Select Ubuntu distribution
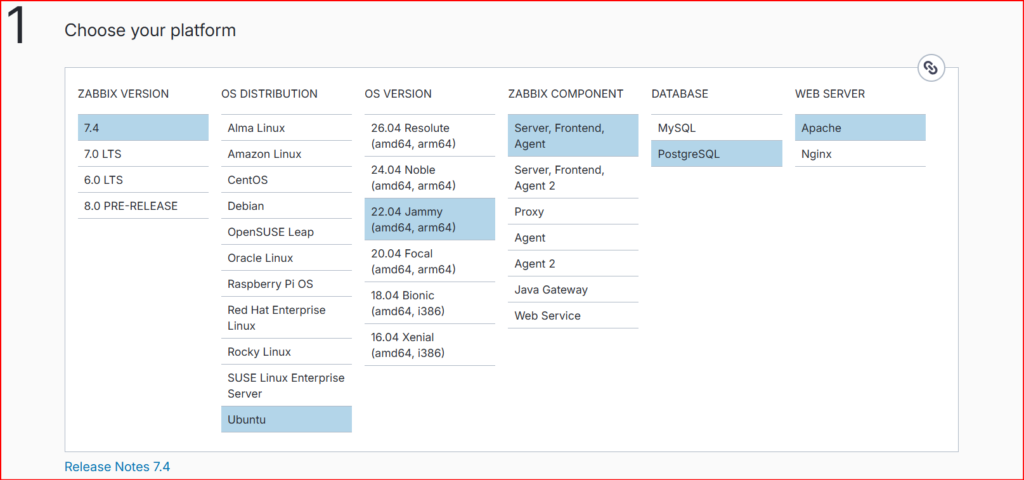 [x=286, y=419]
